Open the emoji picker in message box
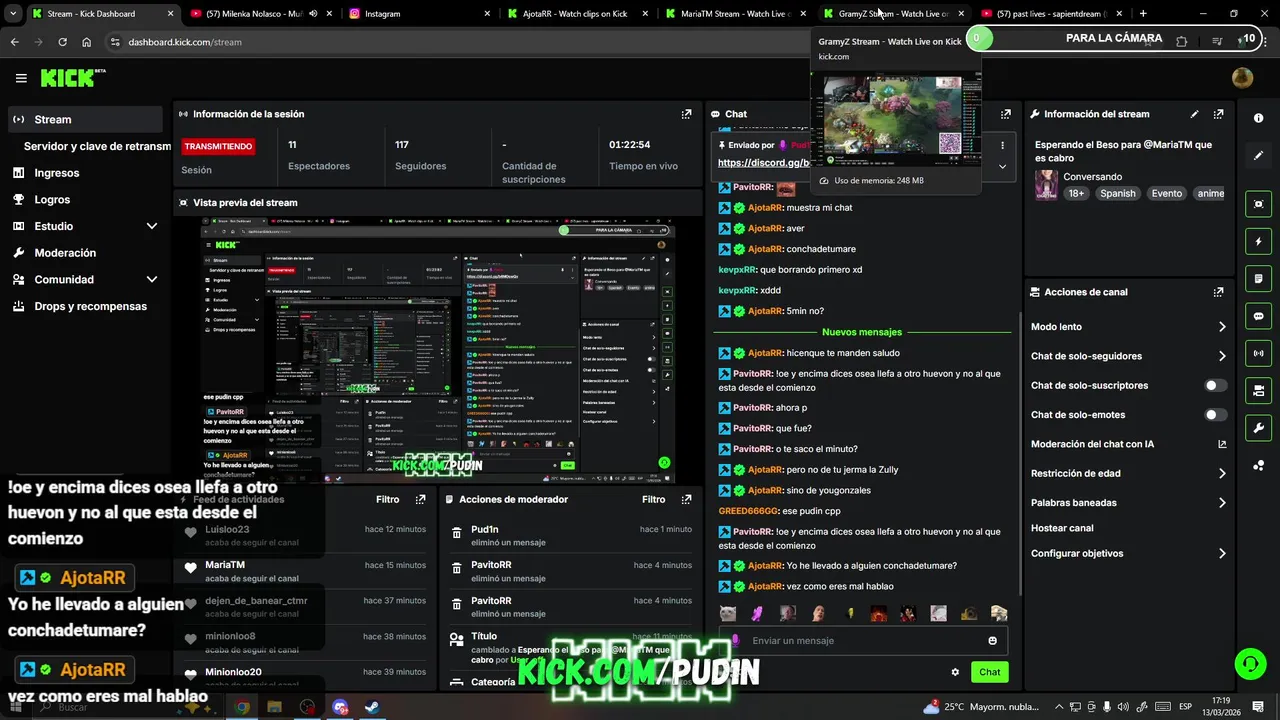 tap(992, 641)
